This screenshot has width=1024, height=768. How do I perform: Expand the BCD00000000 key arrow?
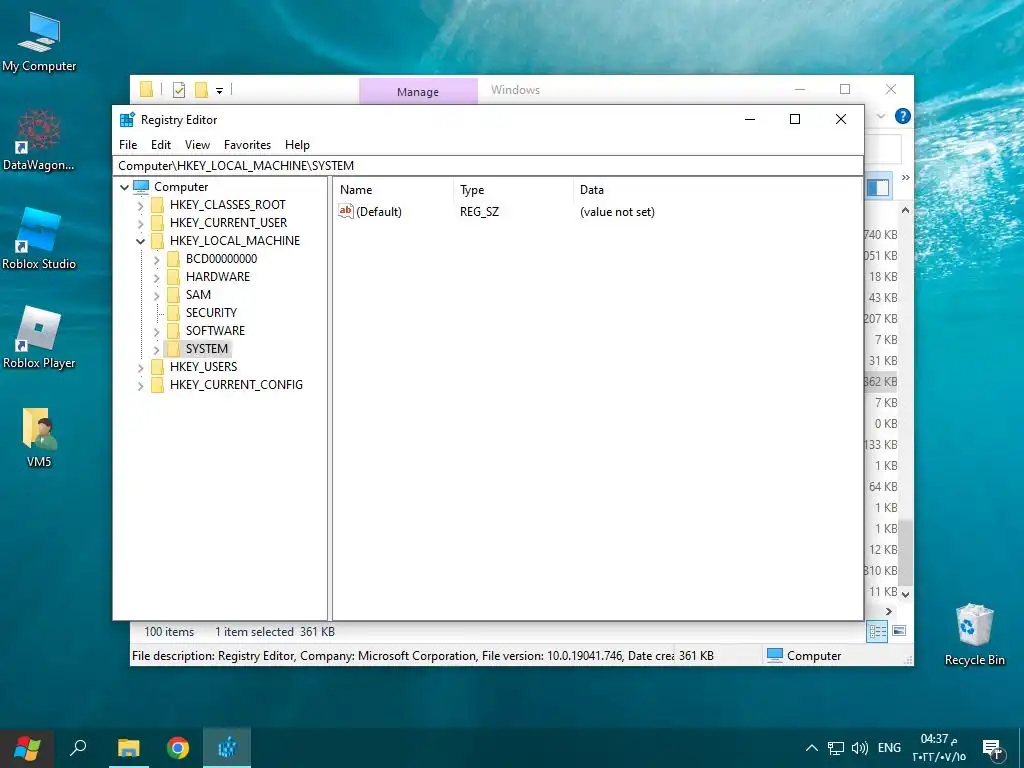pyautogui.click(x=157, y=260)
